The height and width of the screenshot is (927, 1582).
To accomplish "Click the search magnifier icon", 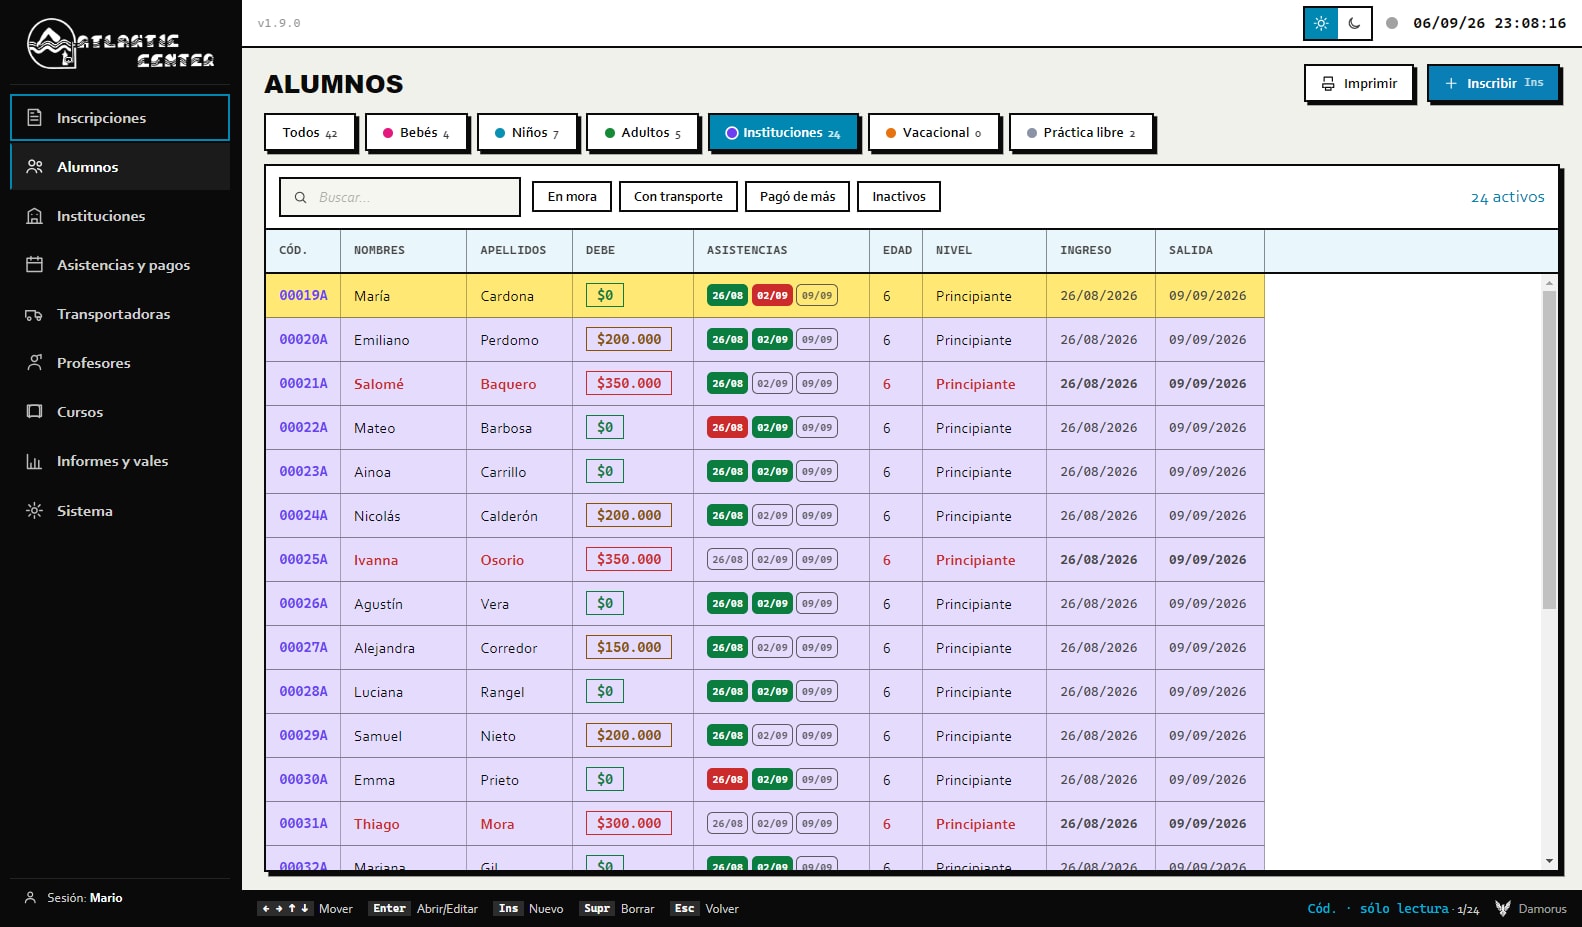I will tap(300, 197).
